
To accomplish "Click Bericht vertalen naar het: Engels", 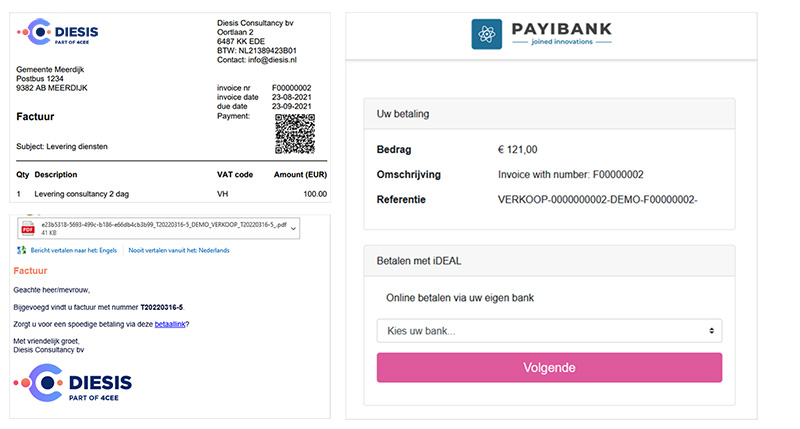I will pyautogui.click(x=73, y=250).
